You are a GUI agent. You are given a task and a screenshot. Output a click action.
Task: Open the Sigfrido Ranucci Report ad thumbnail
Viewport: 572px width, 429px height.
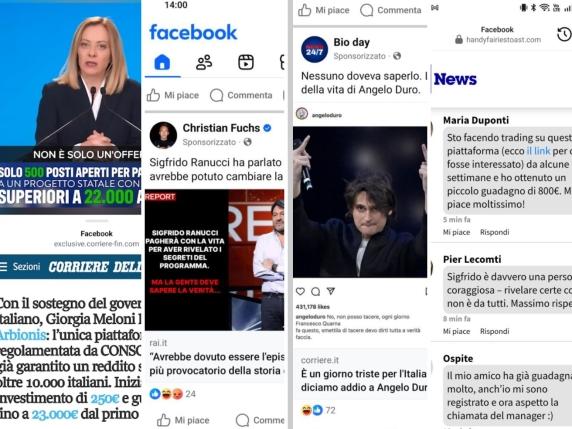[214, 260]
